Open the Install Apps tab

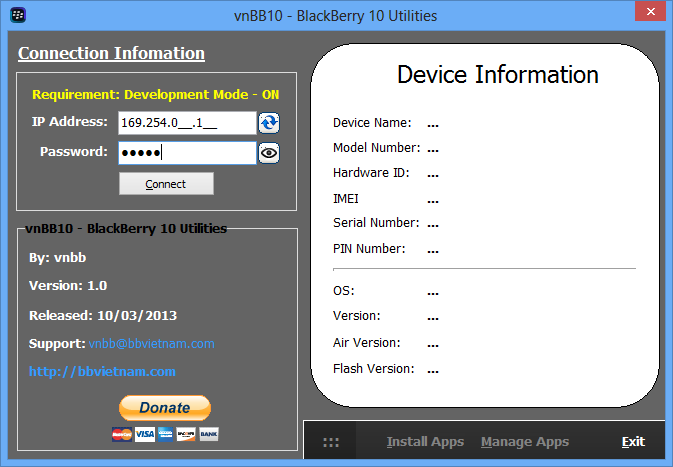[x=425, y=442]
